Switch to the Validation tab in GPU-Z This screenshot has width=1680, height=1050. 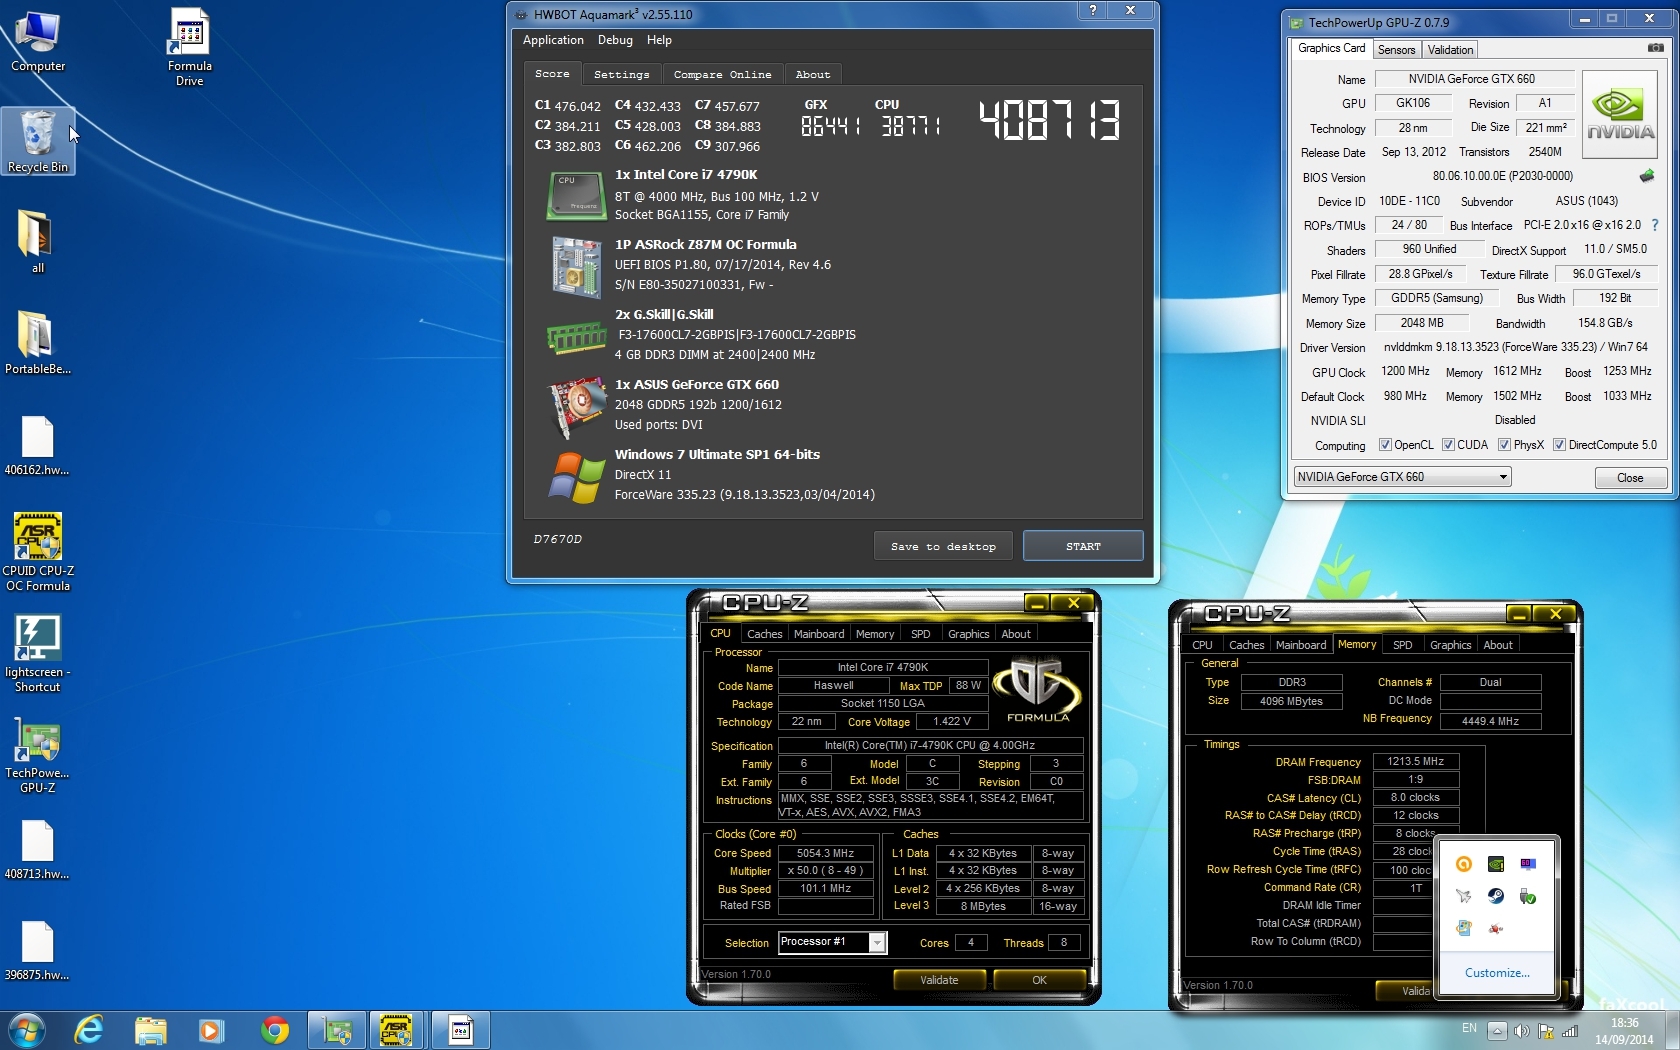coord(1450,50)
